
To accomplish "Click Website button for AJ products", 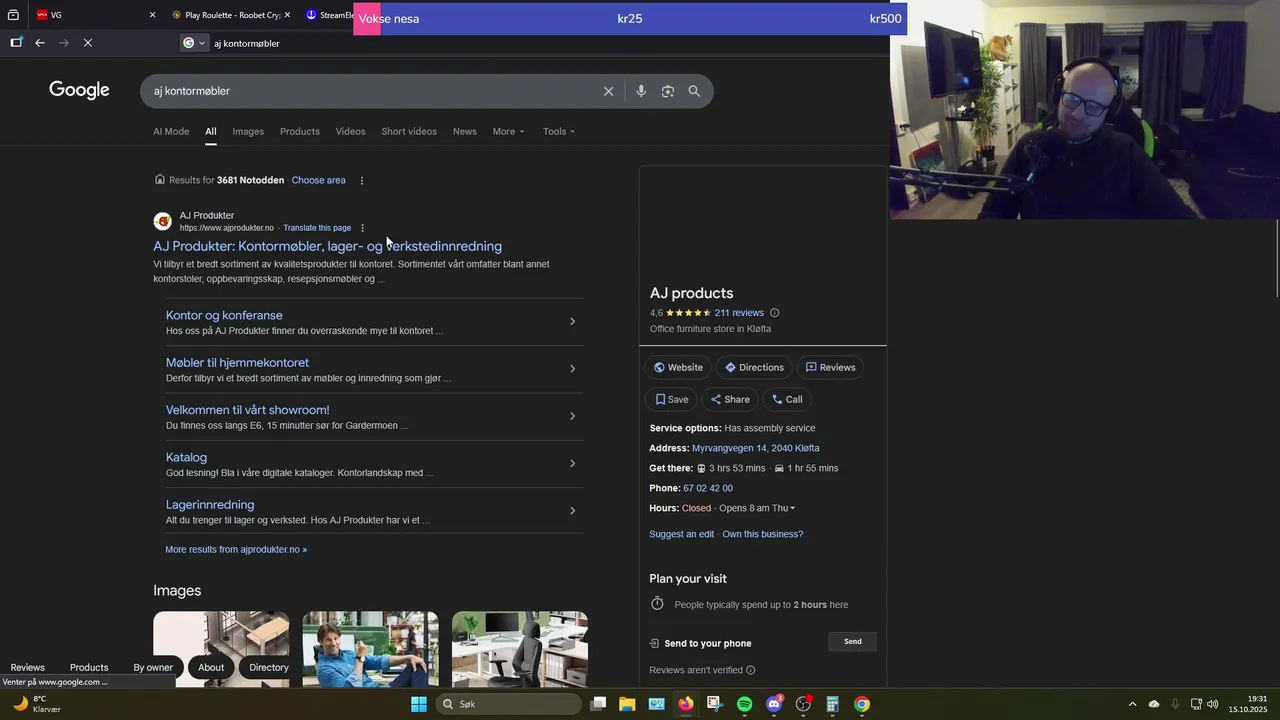I will 679,367.
